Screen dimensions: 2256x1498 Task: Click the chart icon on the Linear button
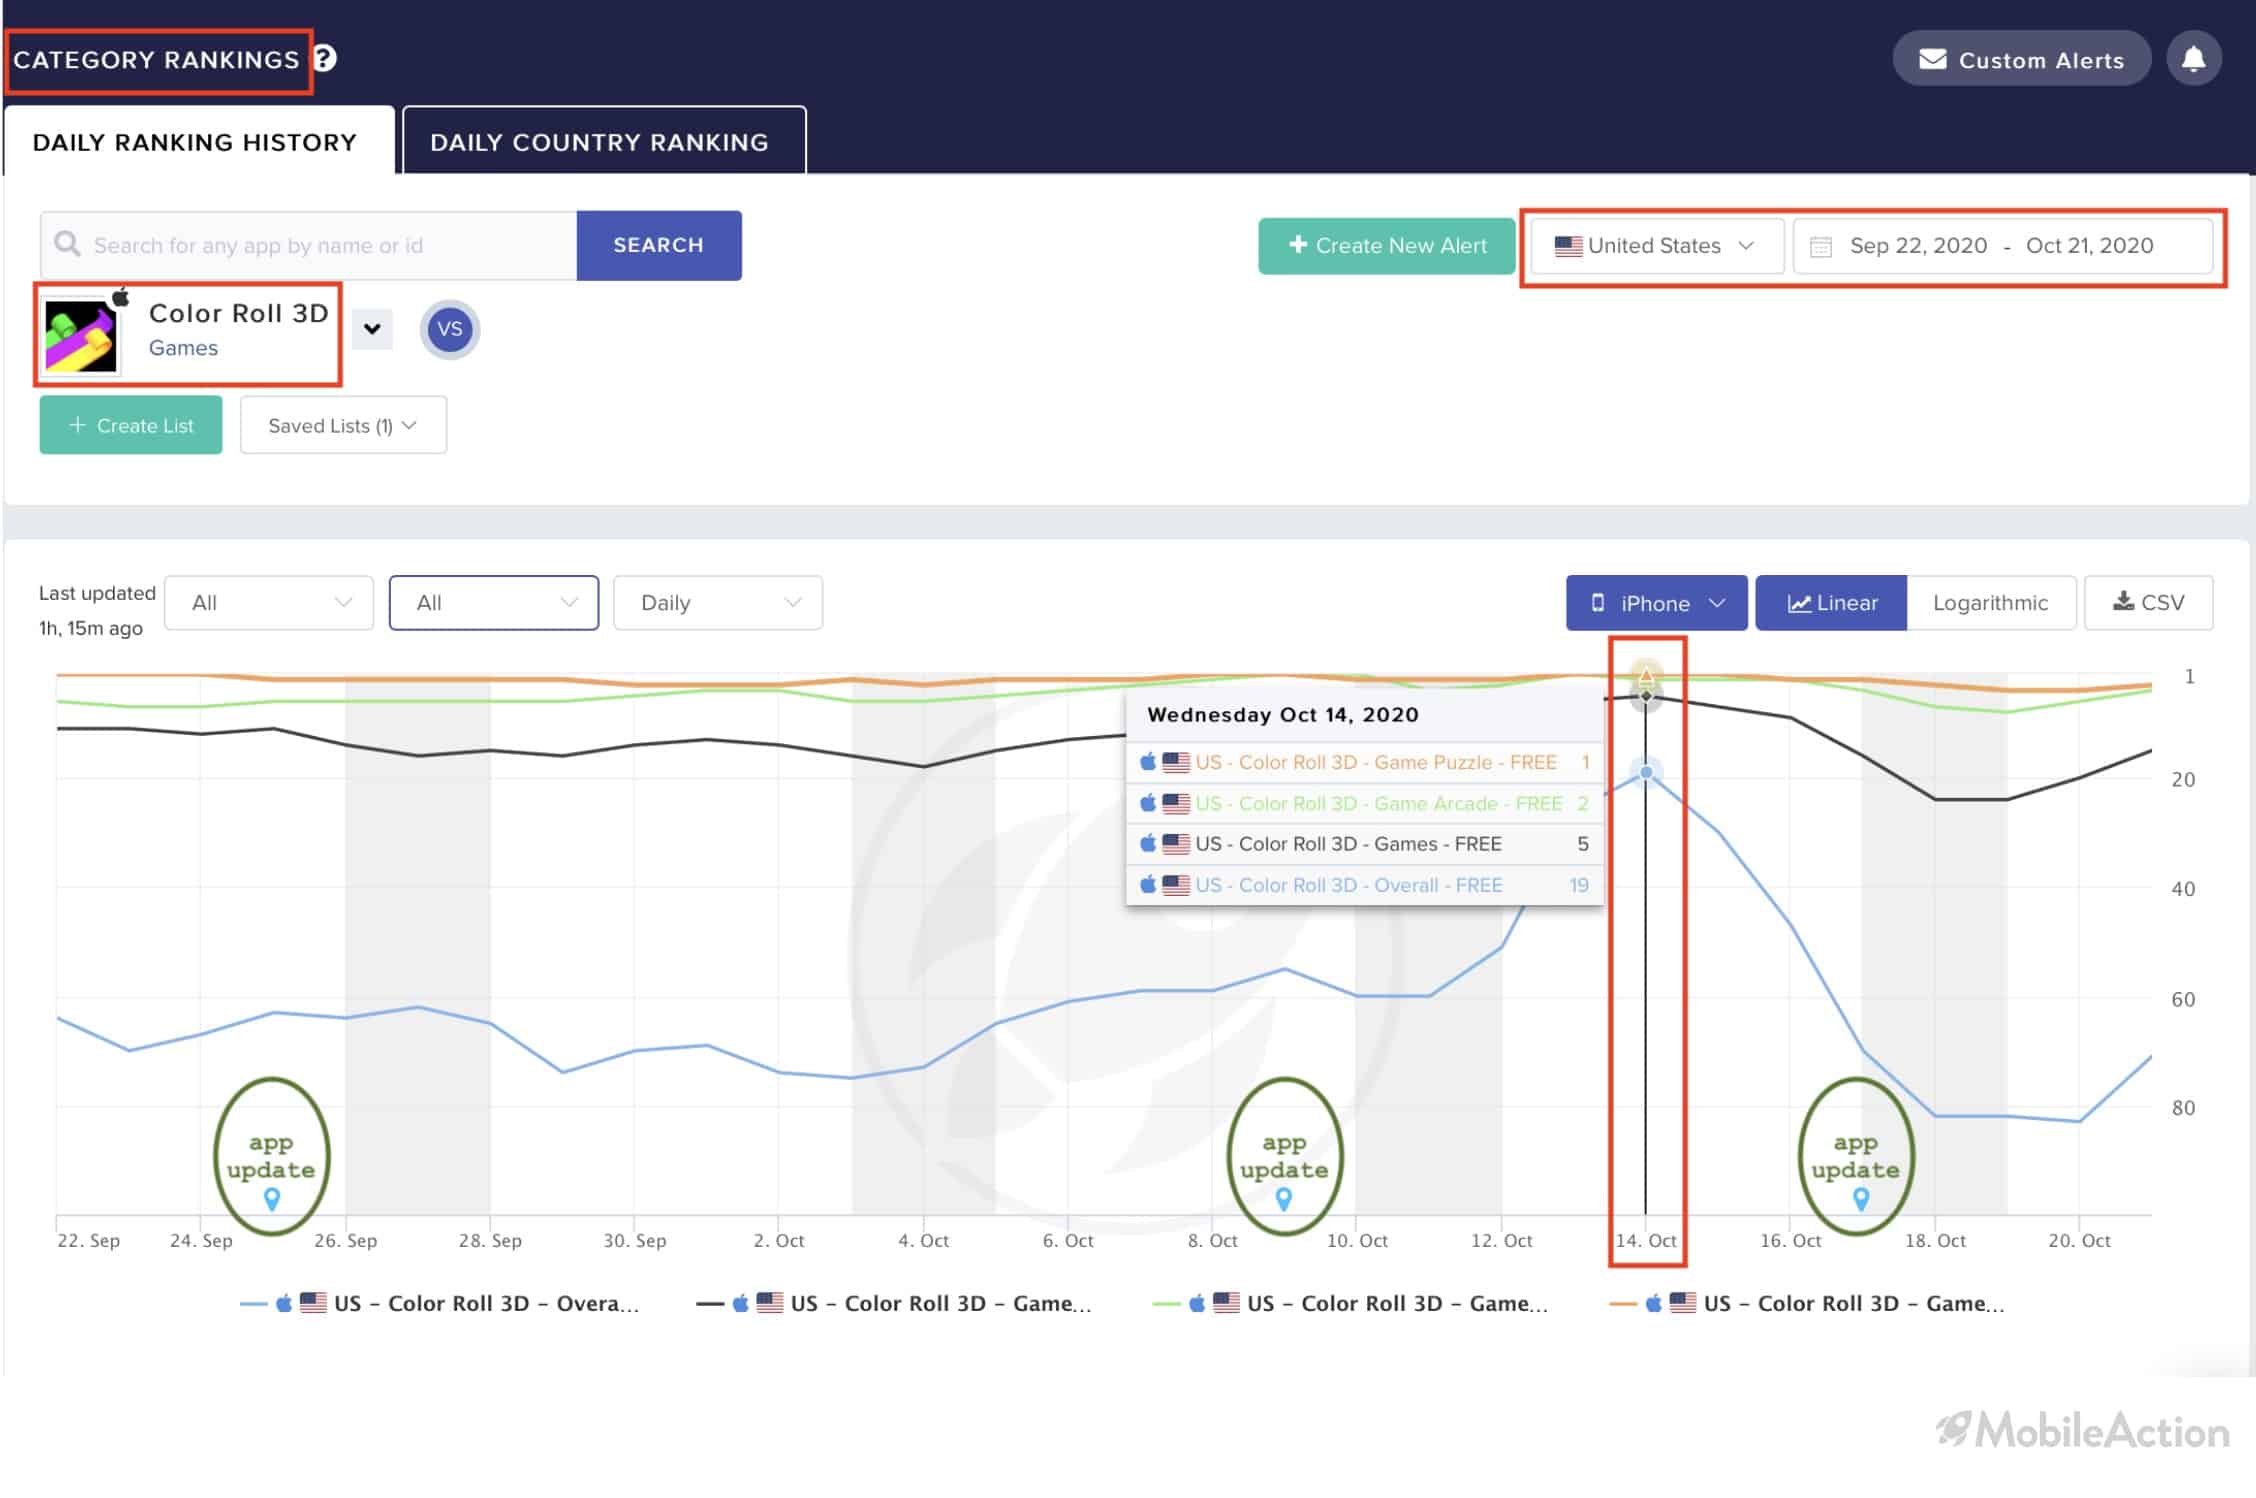pyautogui.click(x=1799, y=603)
